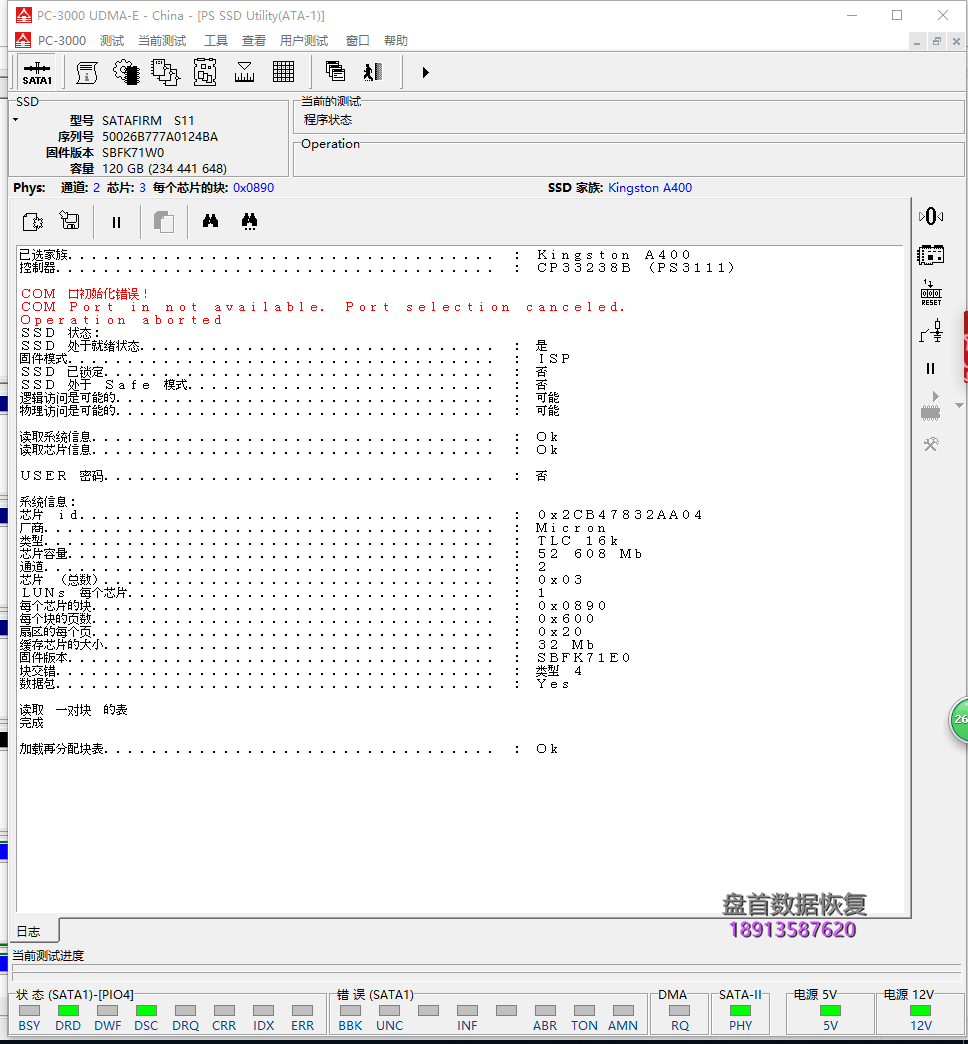Open the 用户测试 menu
This screenshot has height=1044, width=968.
(x=304, y=41)
